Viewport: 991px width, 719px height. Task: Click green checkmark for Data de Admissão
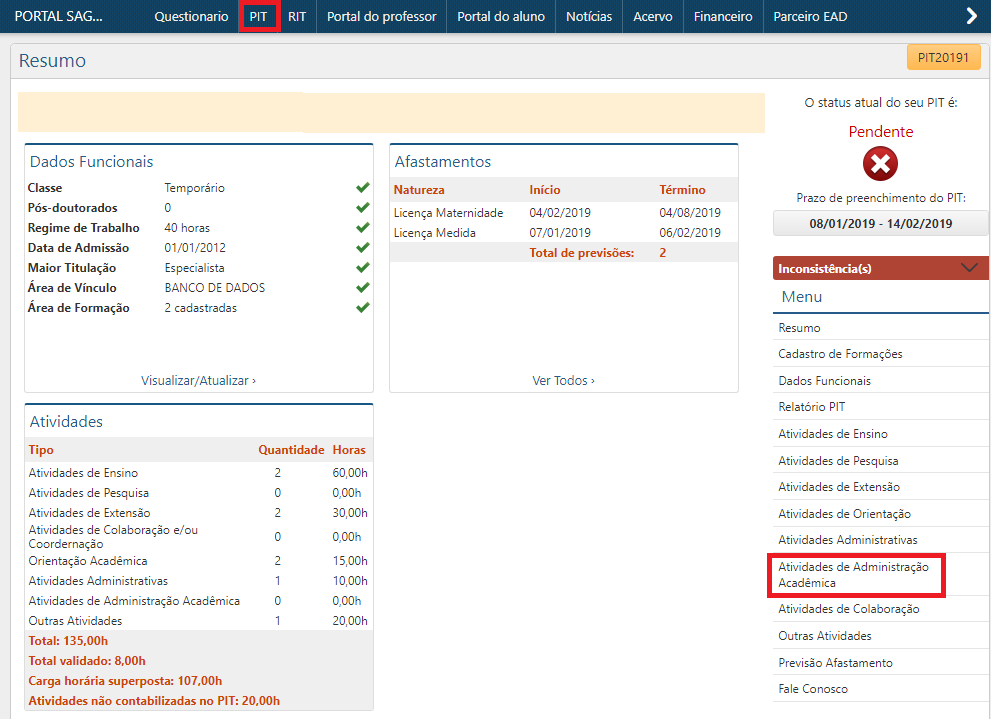[363, 248]
